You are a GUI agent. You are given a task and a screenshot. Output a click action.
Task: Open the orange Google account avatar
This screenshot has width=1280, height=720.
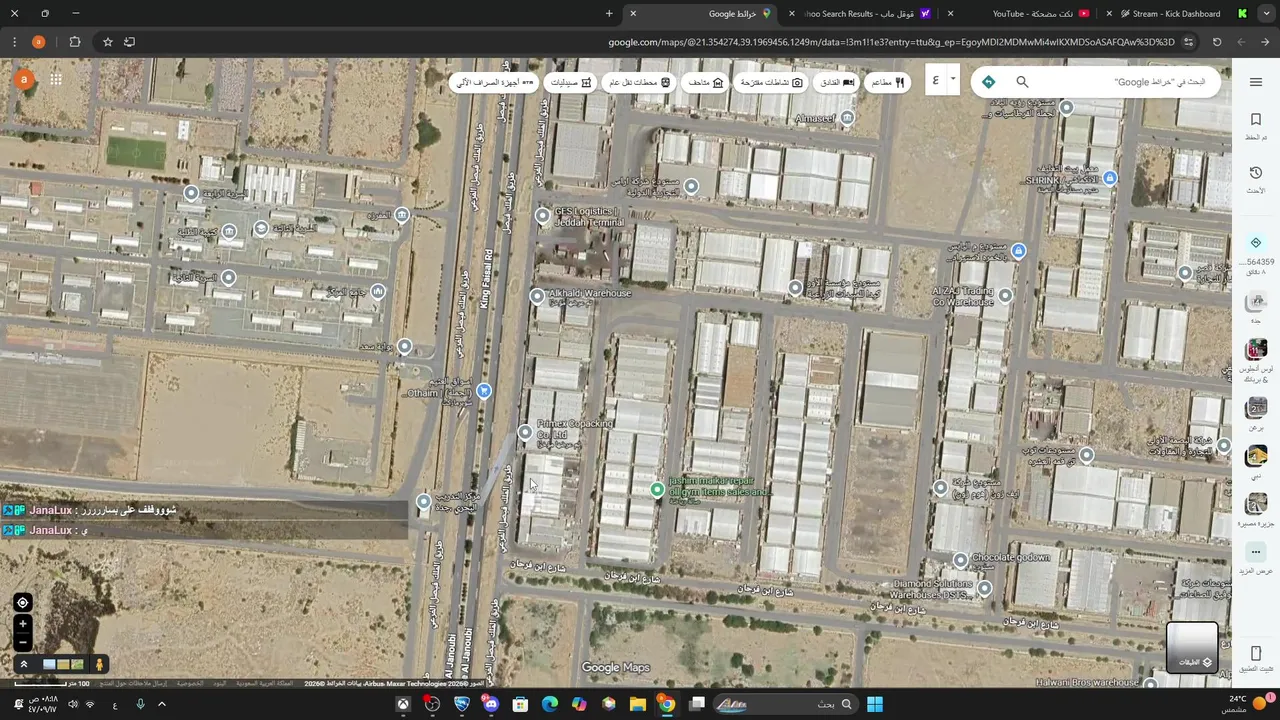tap(23, 80)
